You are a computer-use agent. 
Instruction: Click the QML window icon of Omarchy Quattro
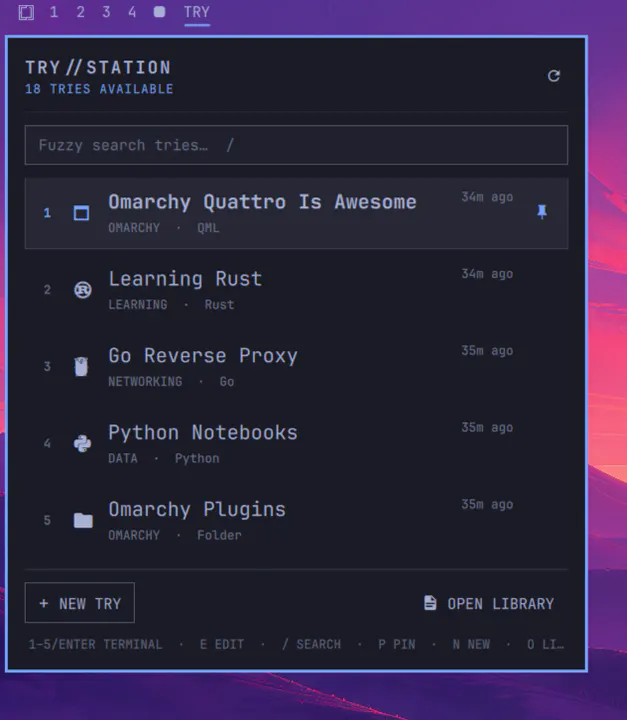point(81,213)
